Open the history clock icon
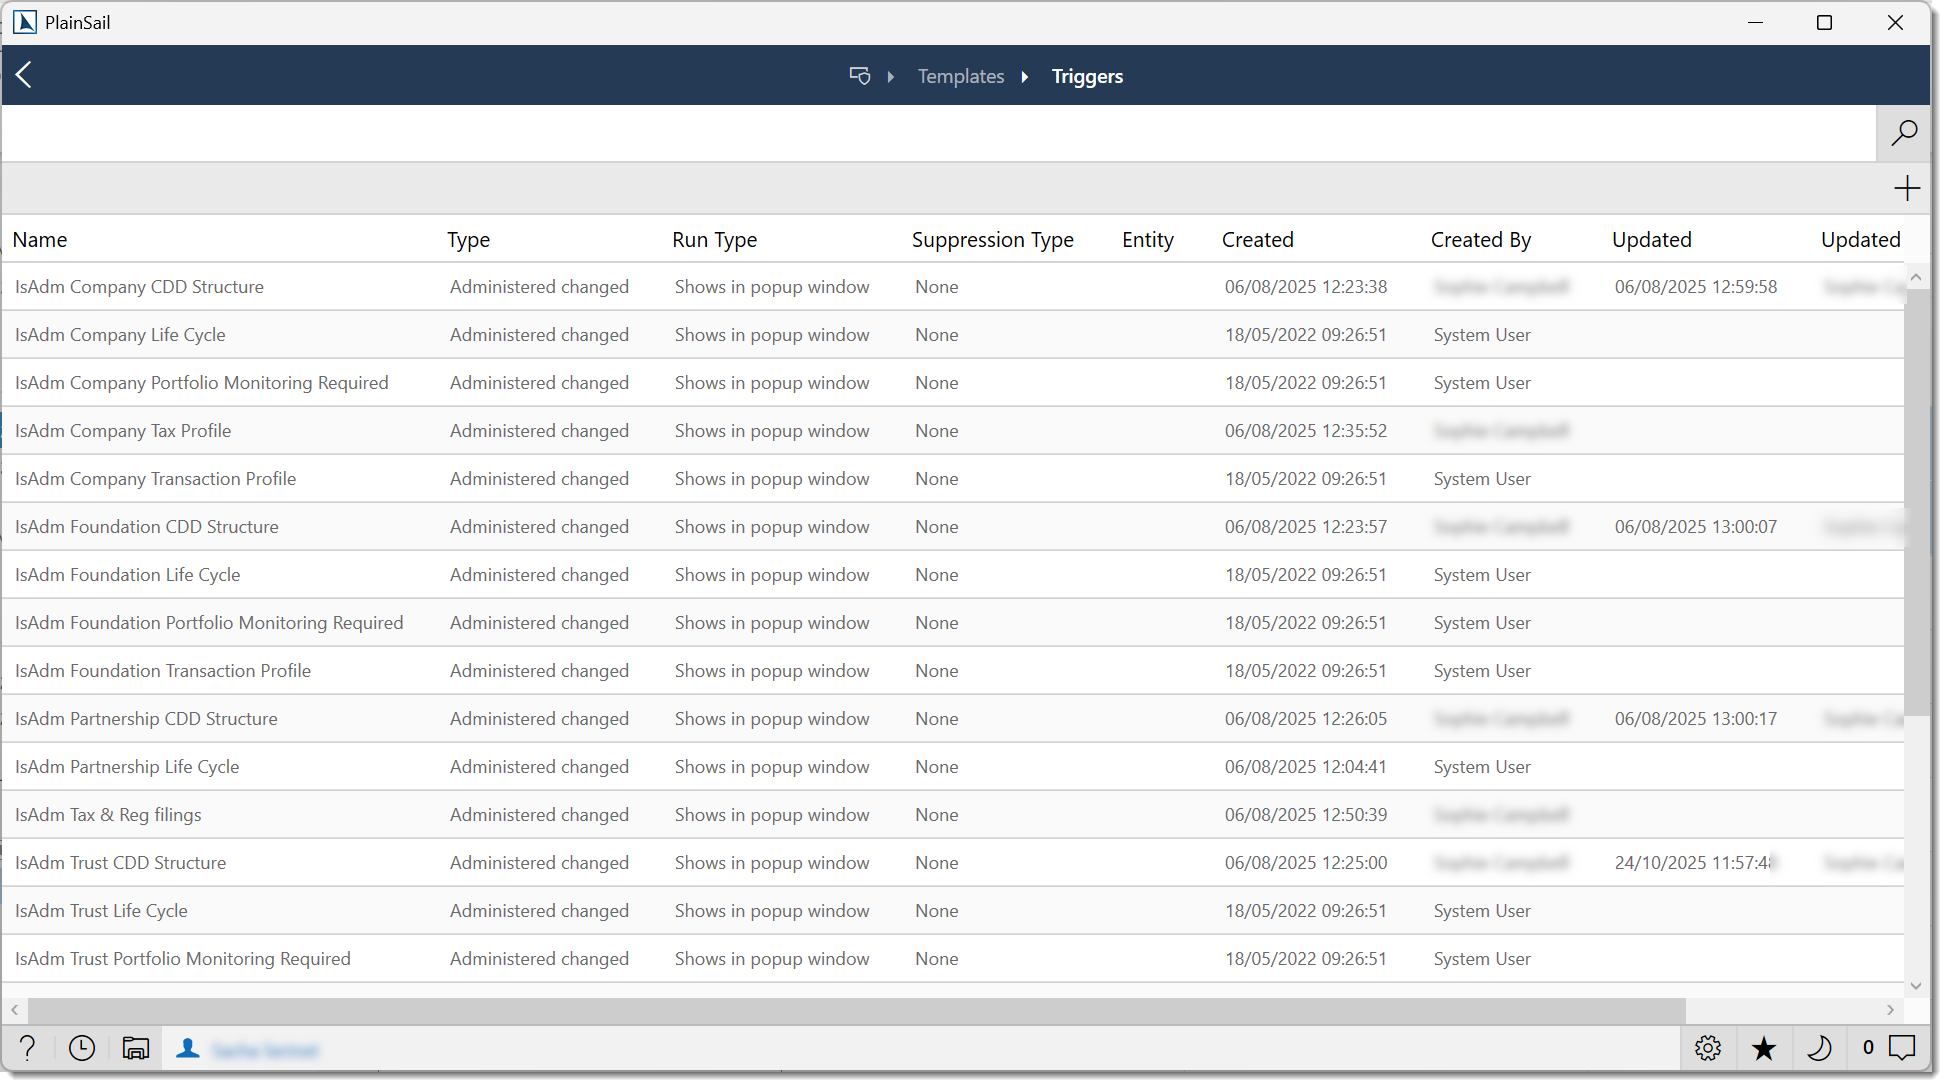This screenshot has width=1947, height=1087. (81, 1047)
